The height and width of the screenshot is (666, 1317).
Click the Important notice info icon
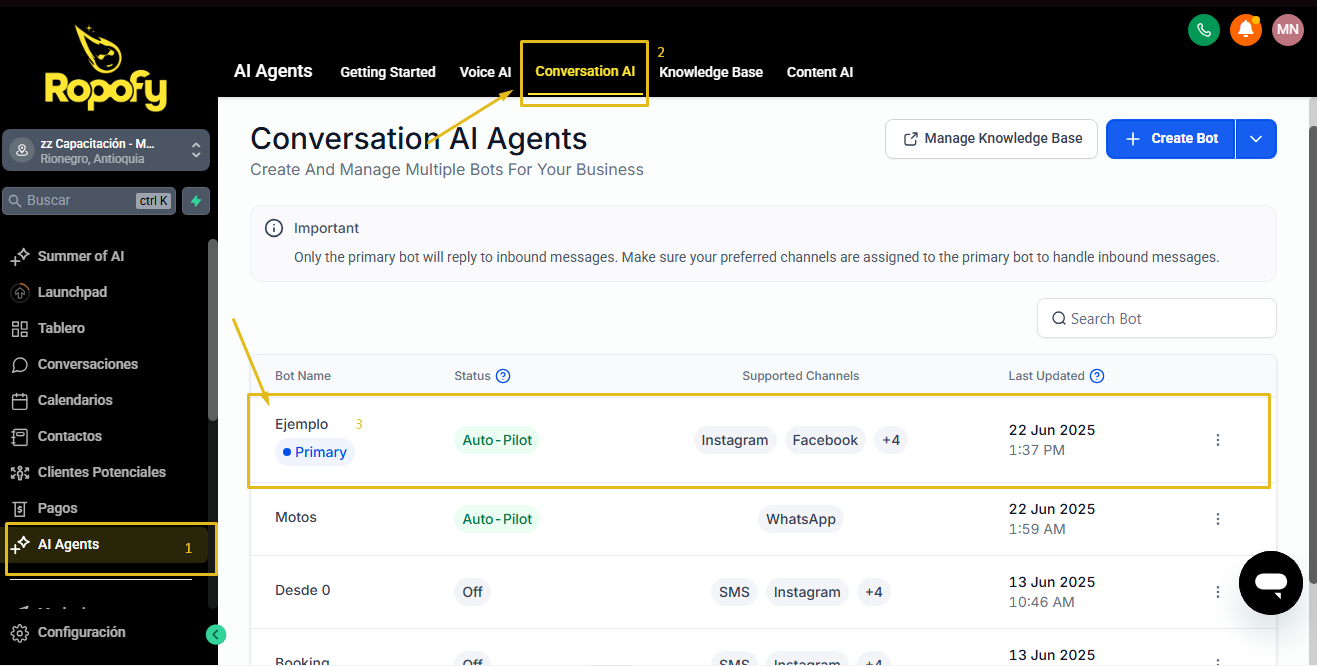point(274,229)
